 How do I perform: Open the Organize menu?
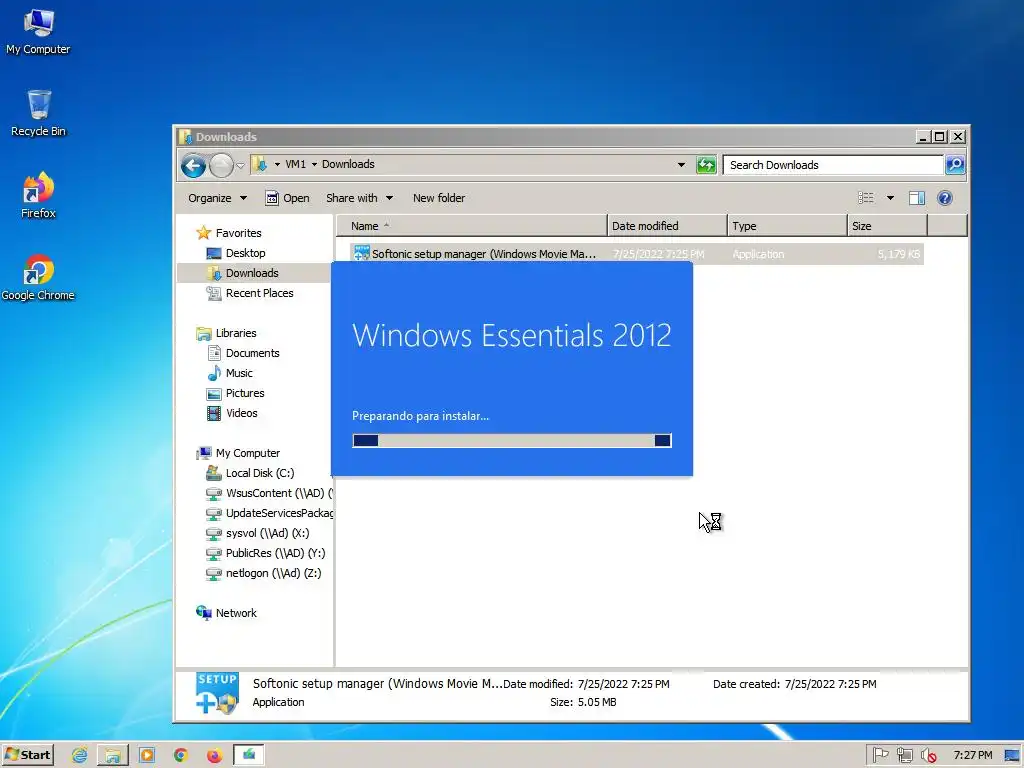point(217,198)
